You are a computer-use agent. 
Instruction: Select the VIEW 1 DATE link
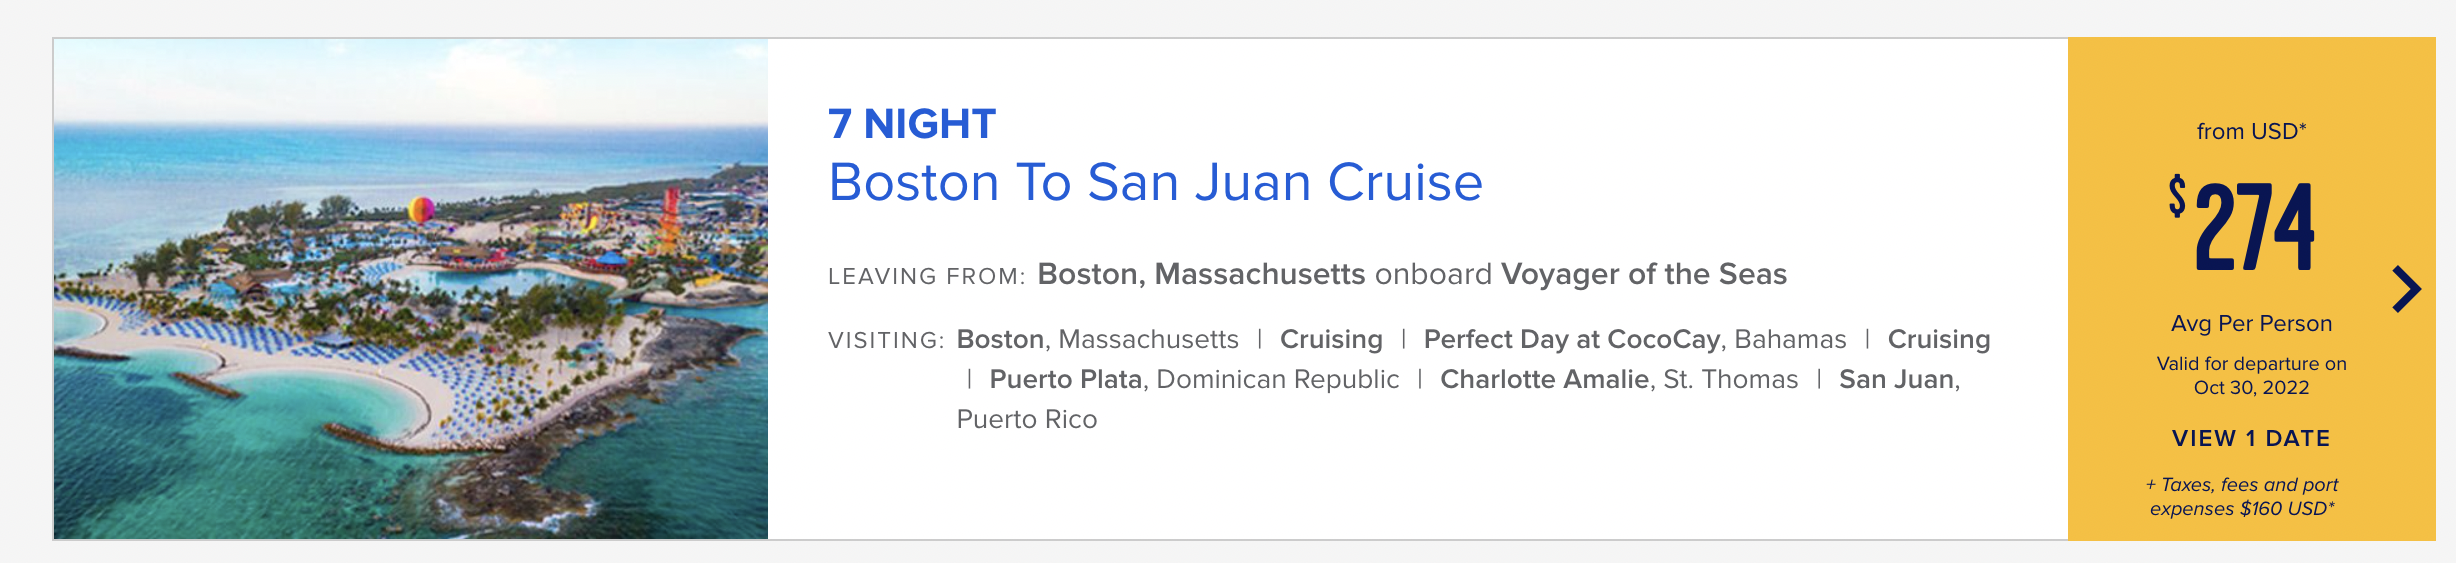[2251, 438]
